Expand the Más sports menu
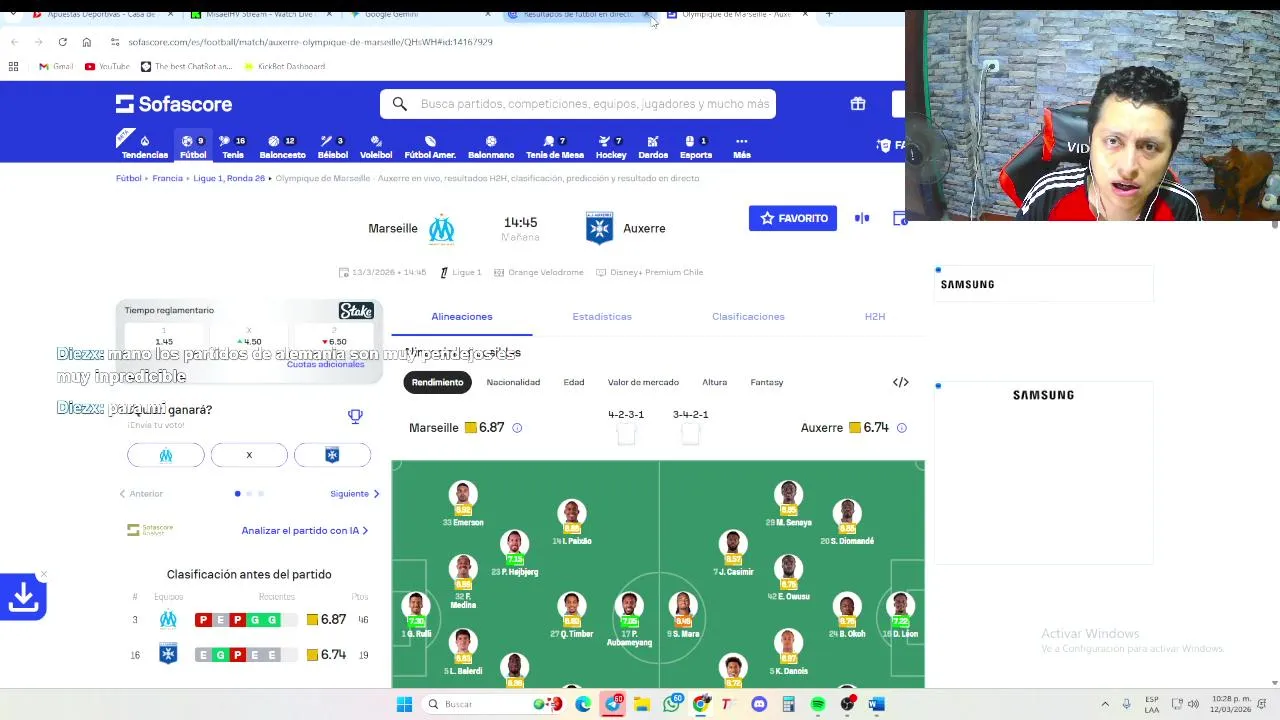This screenshot has height=720, width=1280. [x=741, y=147]
